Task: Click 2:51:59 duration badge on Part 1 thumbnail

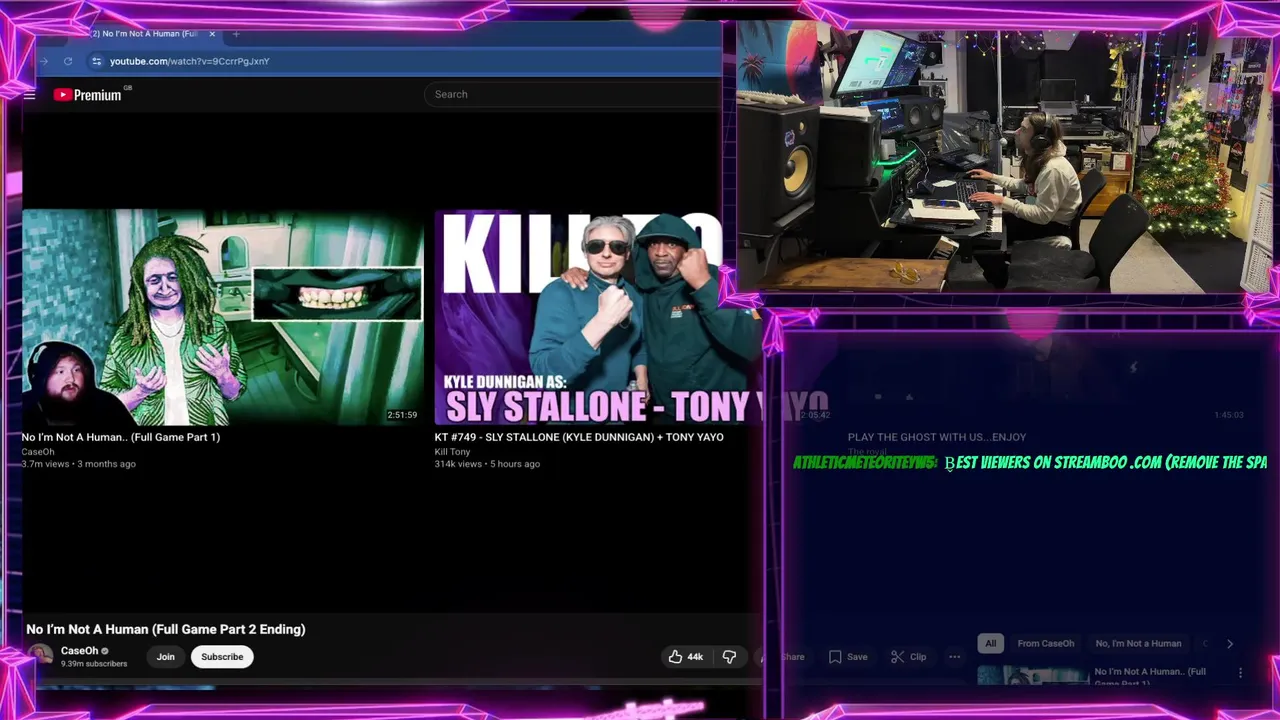Action: click(402, 415)
